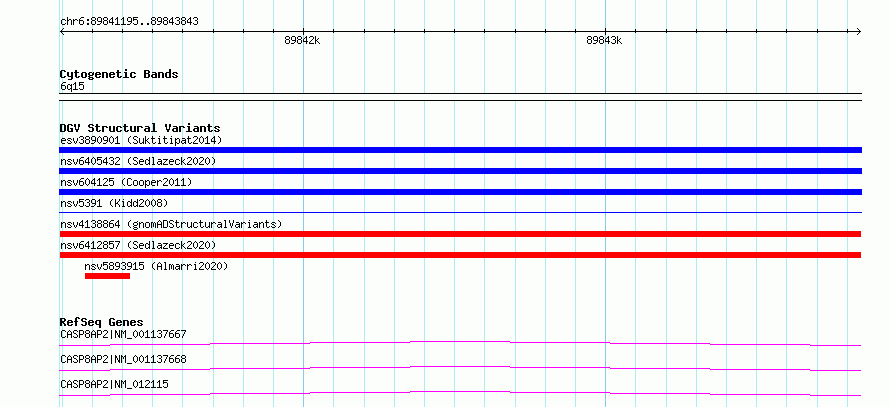Viewport: 890px width, 407px height.
Task: Open variant nsv5893915 (Almarri2020) label
Action: click(x=156, y=266)
